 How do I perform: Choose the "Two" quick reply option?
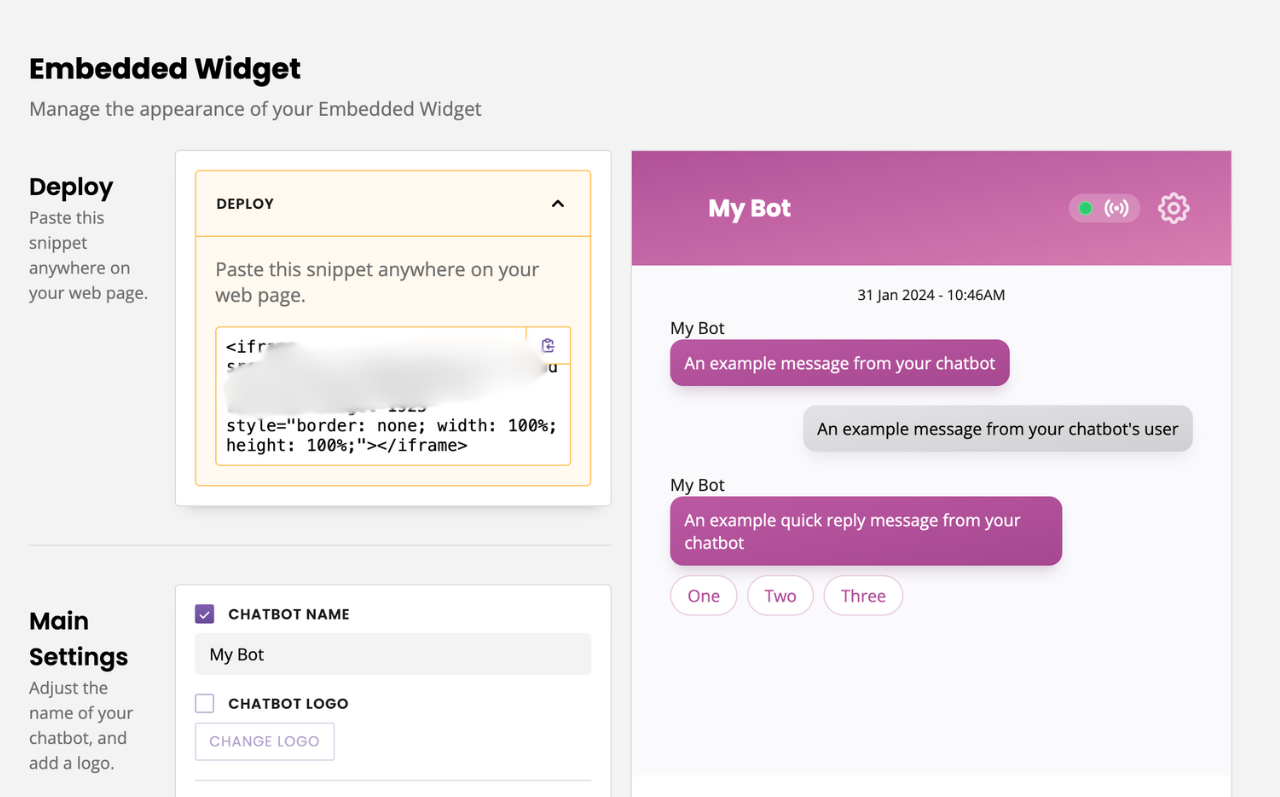[780, 595]
